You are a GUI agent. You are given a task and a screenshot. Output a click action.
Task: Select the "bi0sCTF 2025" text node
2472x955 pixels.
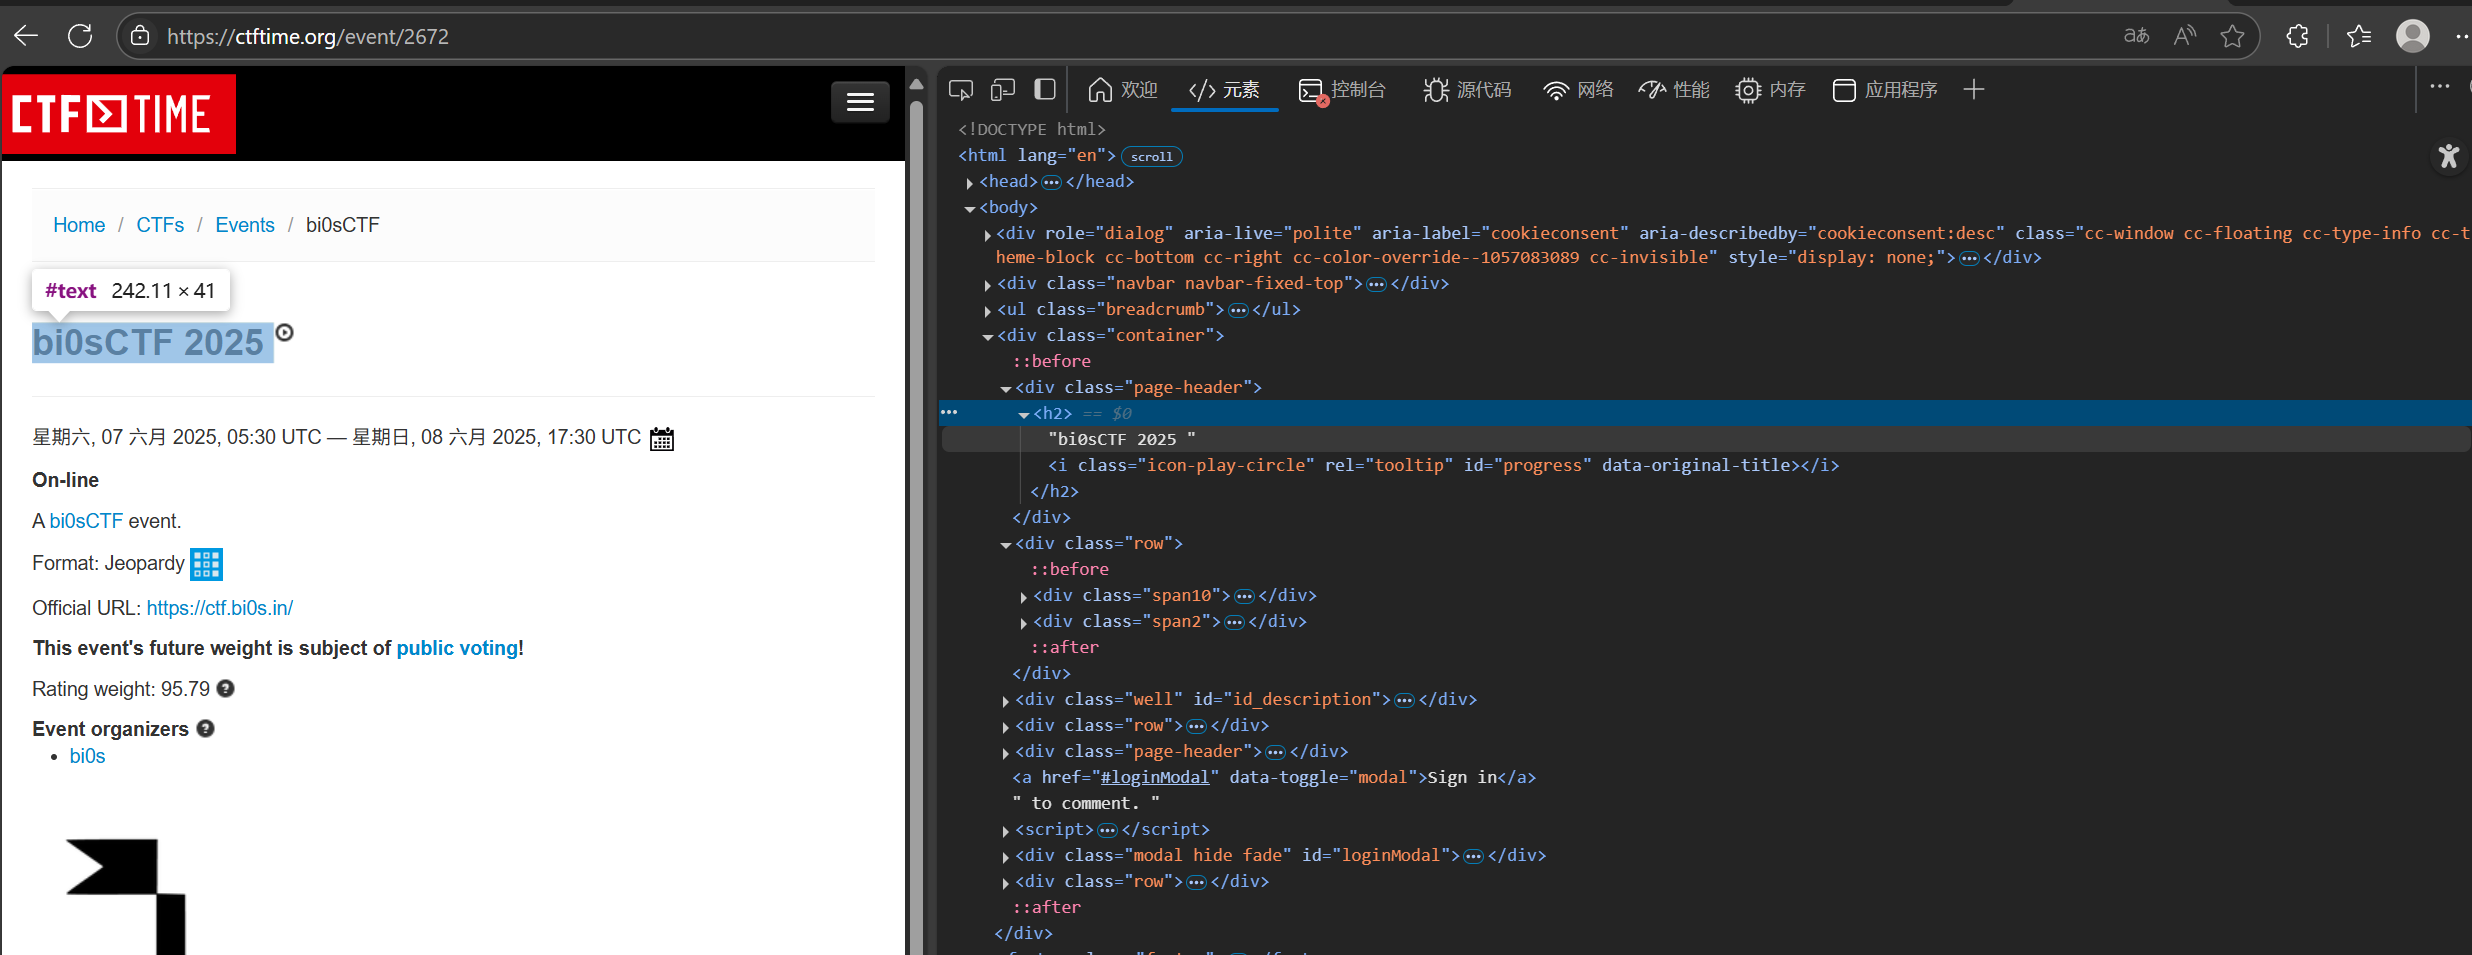point(1122,439)
